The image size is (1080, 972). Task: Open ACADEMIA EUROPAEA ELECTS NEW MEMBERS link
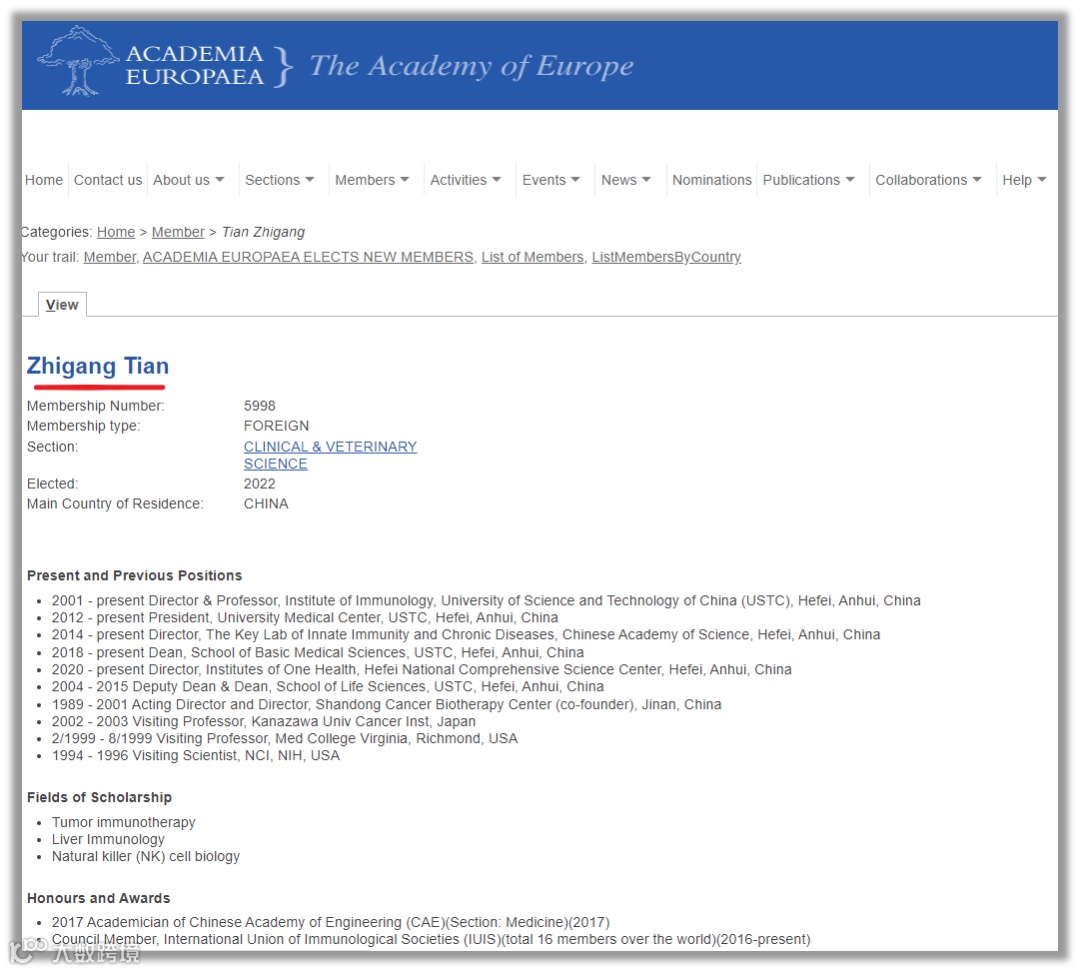tap(308, 257)
